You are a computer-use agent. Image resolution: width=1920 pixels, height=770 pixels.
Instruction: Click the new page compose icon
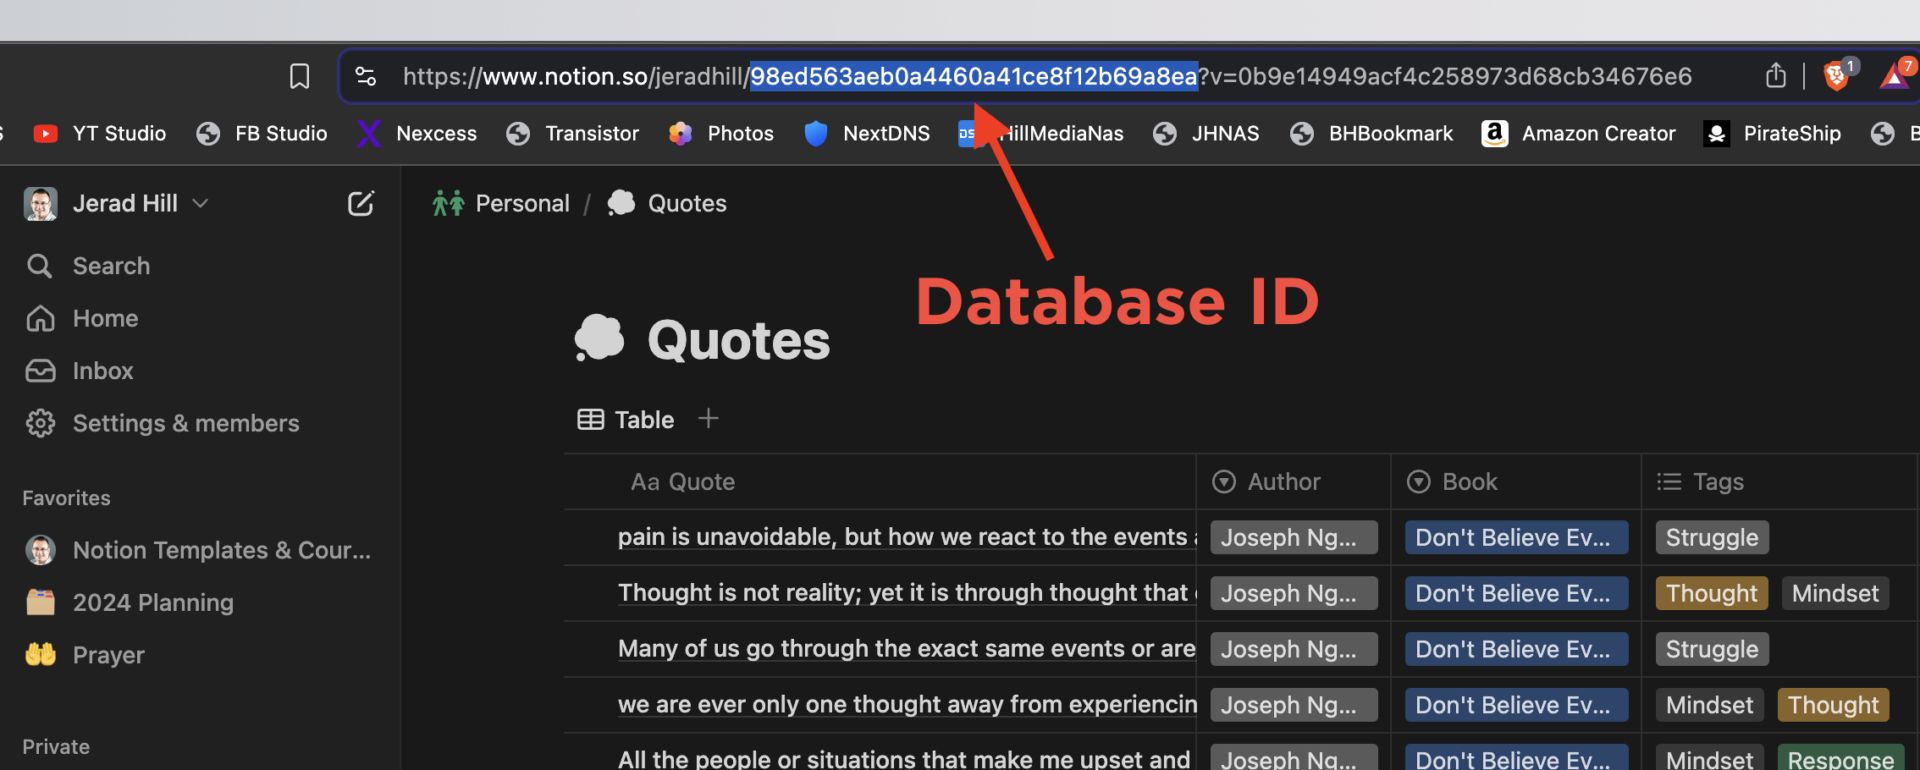pos(360,204)
